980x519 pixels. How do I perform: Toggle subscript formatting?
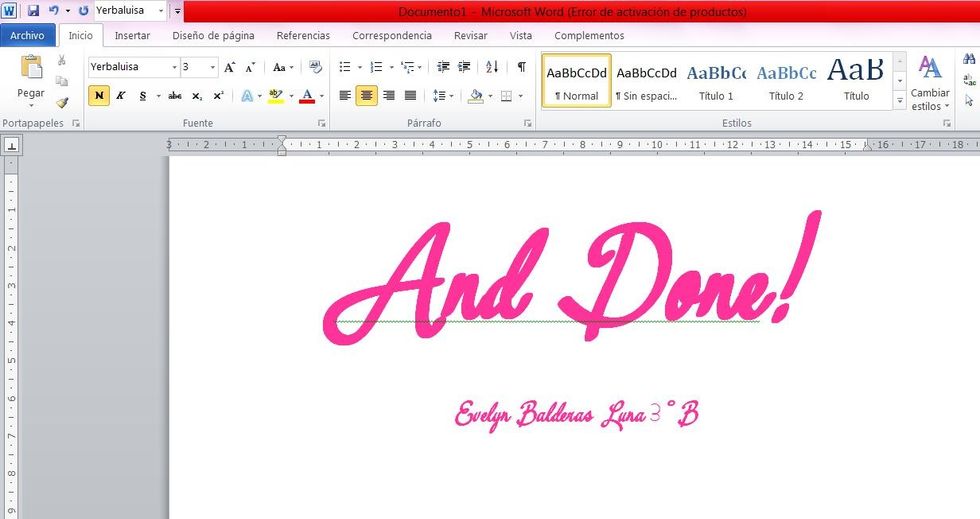(x=197, y=96)
